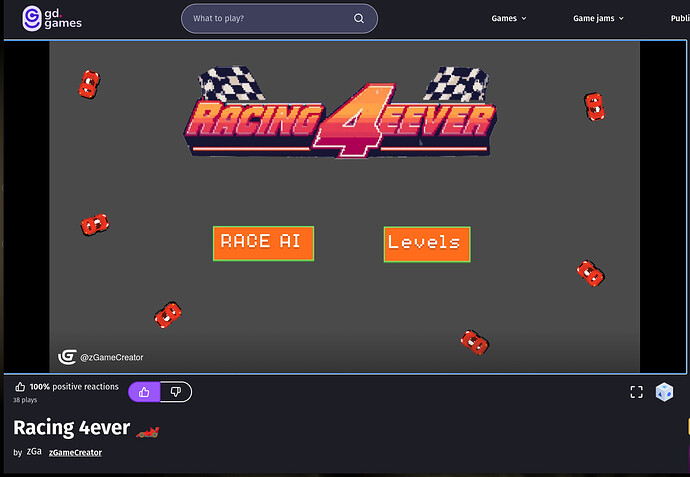This screenshot has width=690, height=477.
Task: Enter fullscreen mode
Action: tap(636, 392)
